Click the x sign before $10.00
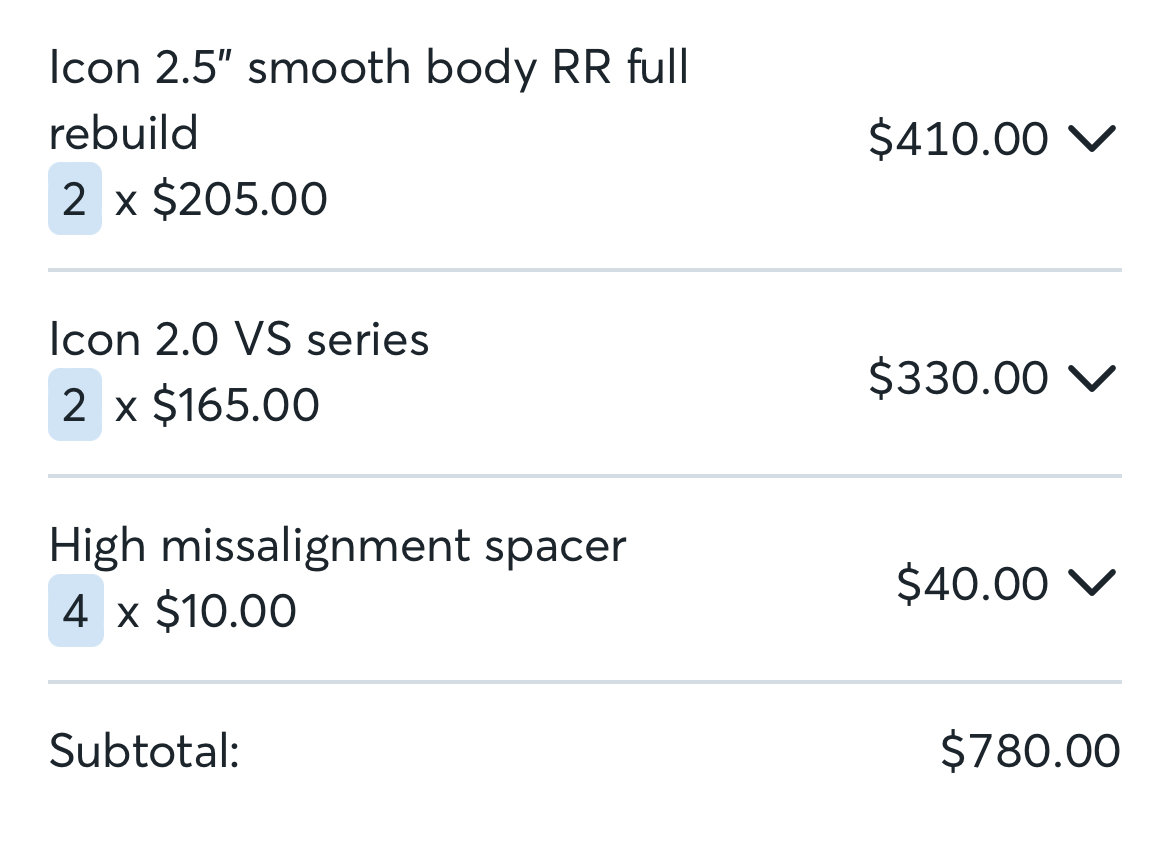 pos(128,615)
